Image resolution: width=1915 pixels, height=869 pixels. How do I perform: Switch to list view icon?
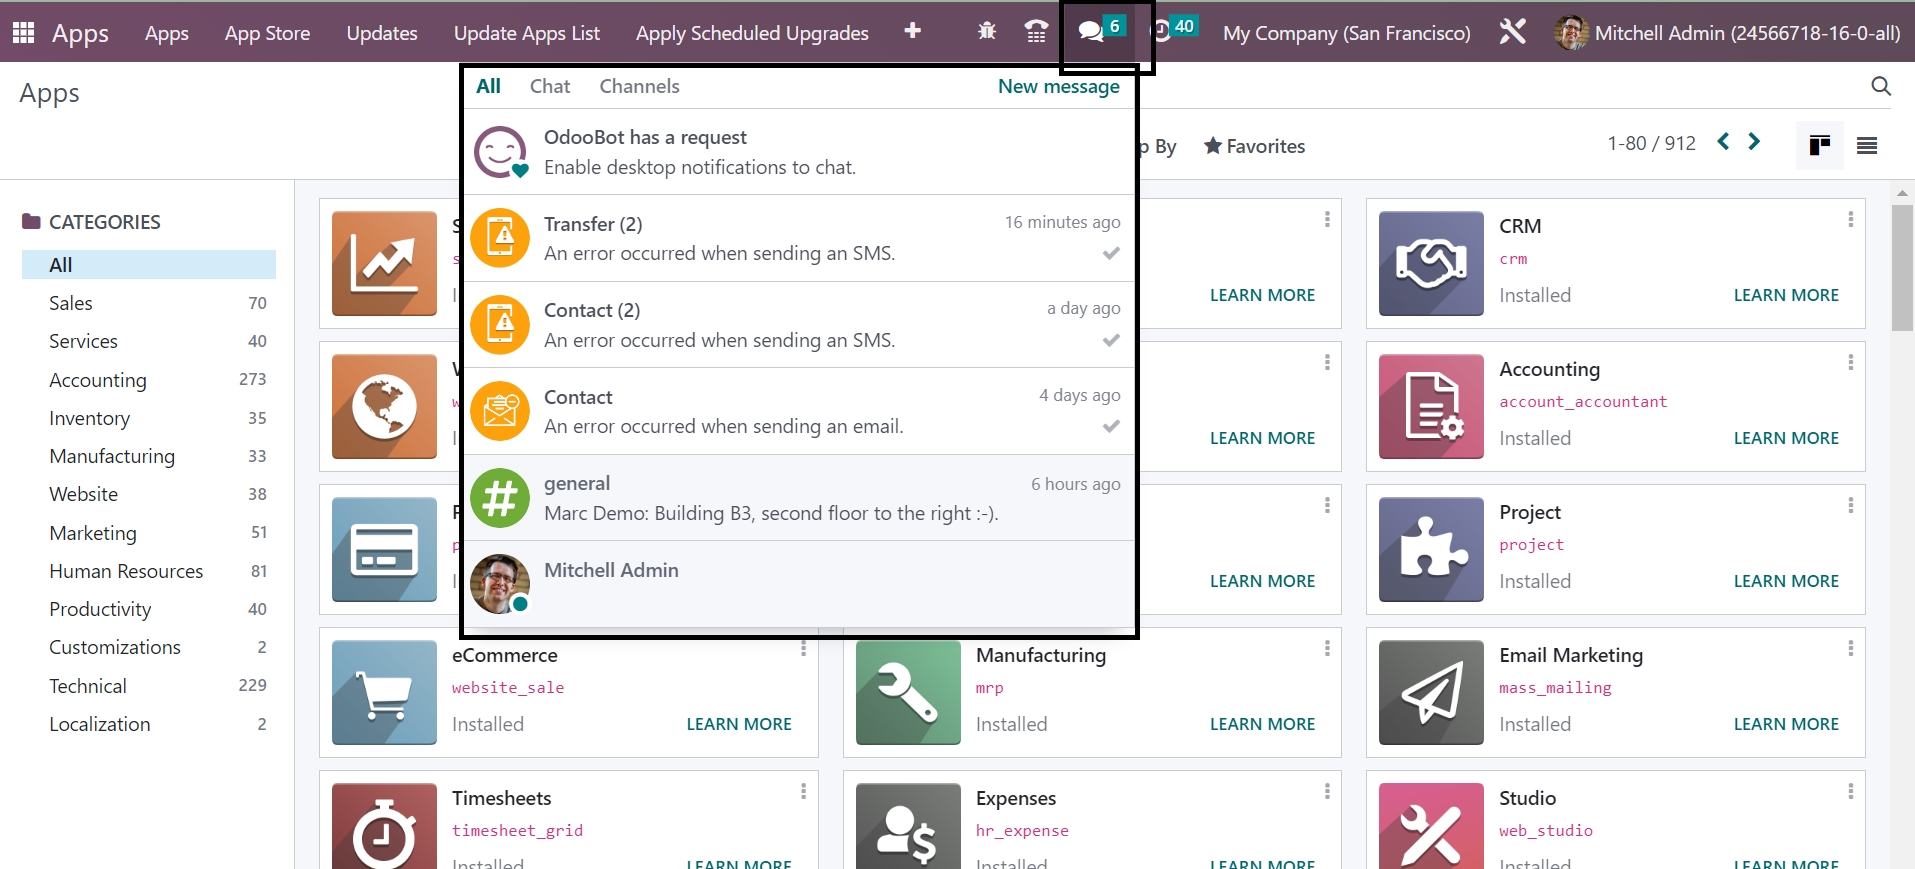click(1866, 146)
